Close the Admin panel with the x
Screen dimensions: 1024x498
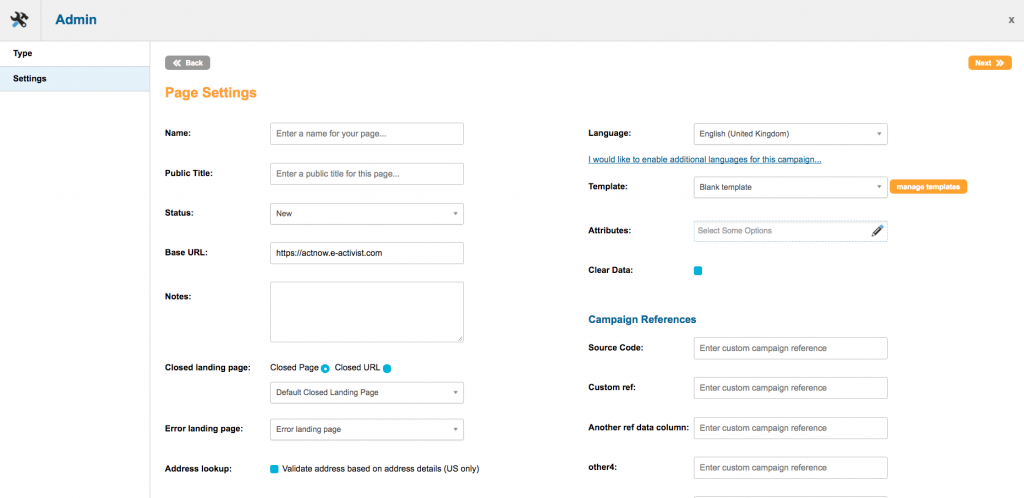(1011, 20)
